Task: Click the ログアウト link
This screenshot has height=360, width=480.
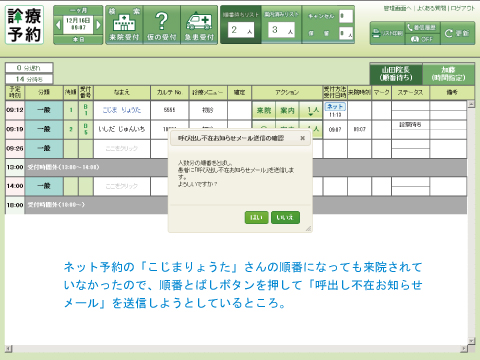Action: [x=463, y=8]
